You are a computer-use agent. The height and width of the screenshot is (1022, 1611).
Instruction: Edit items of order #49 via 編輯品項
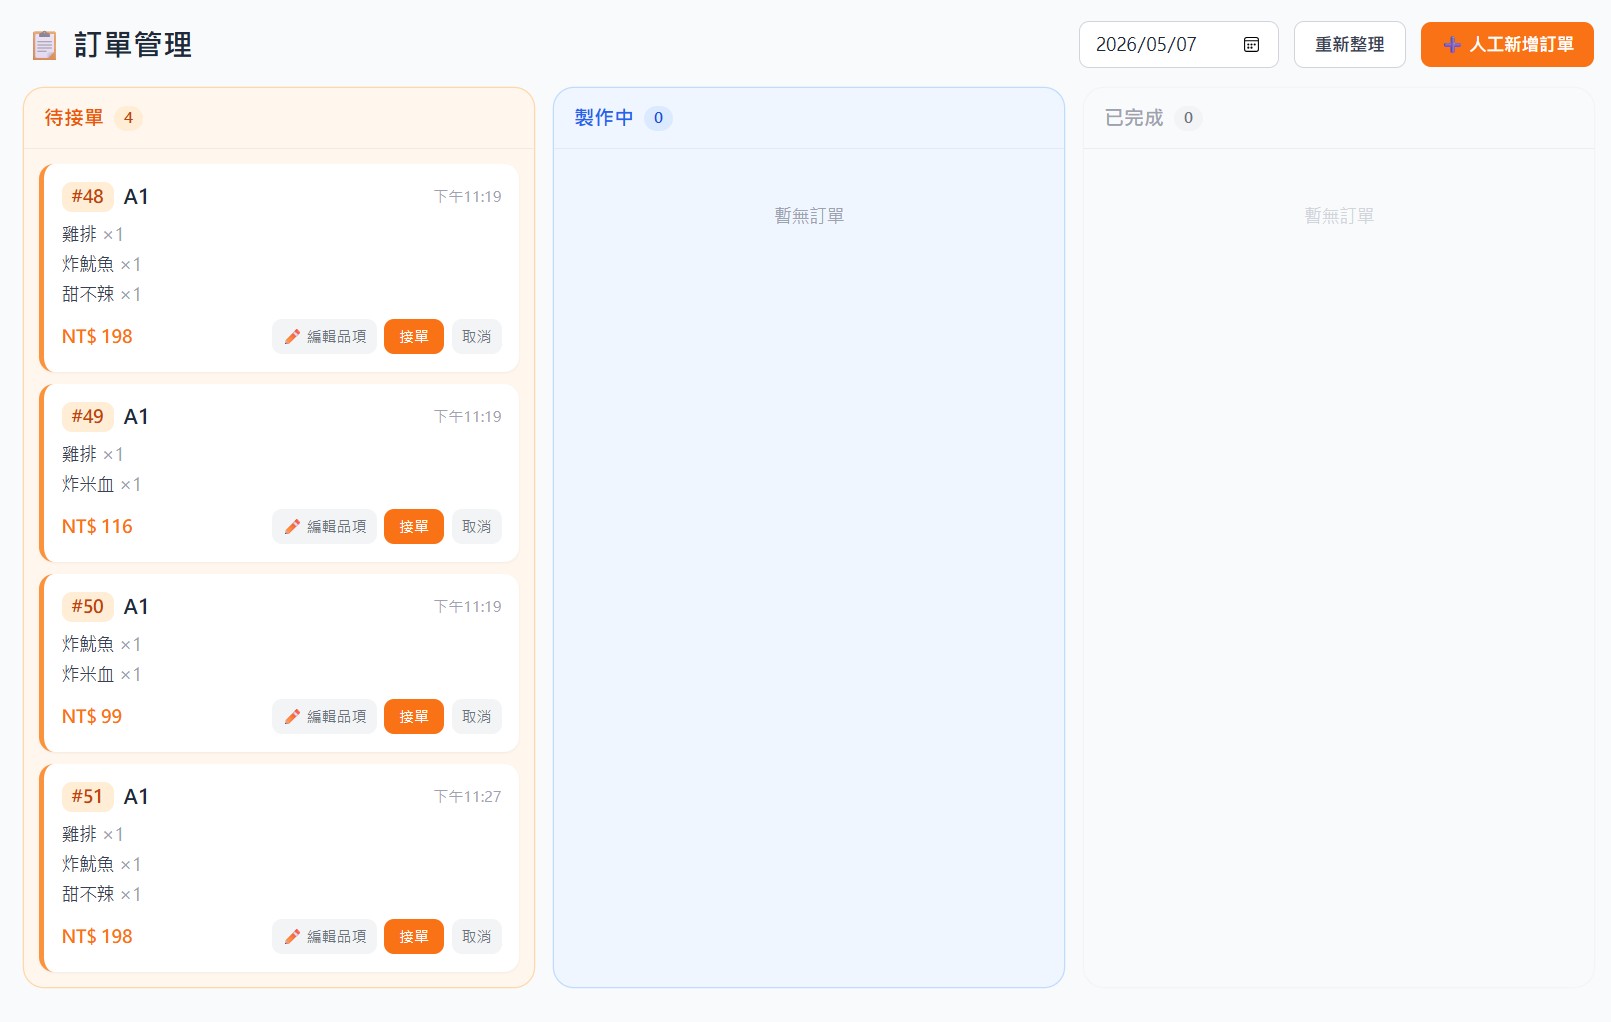point(324,527)
